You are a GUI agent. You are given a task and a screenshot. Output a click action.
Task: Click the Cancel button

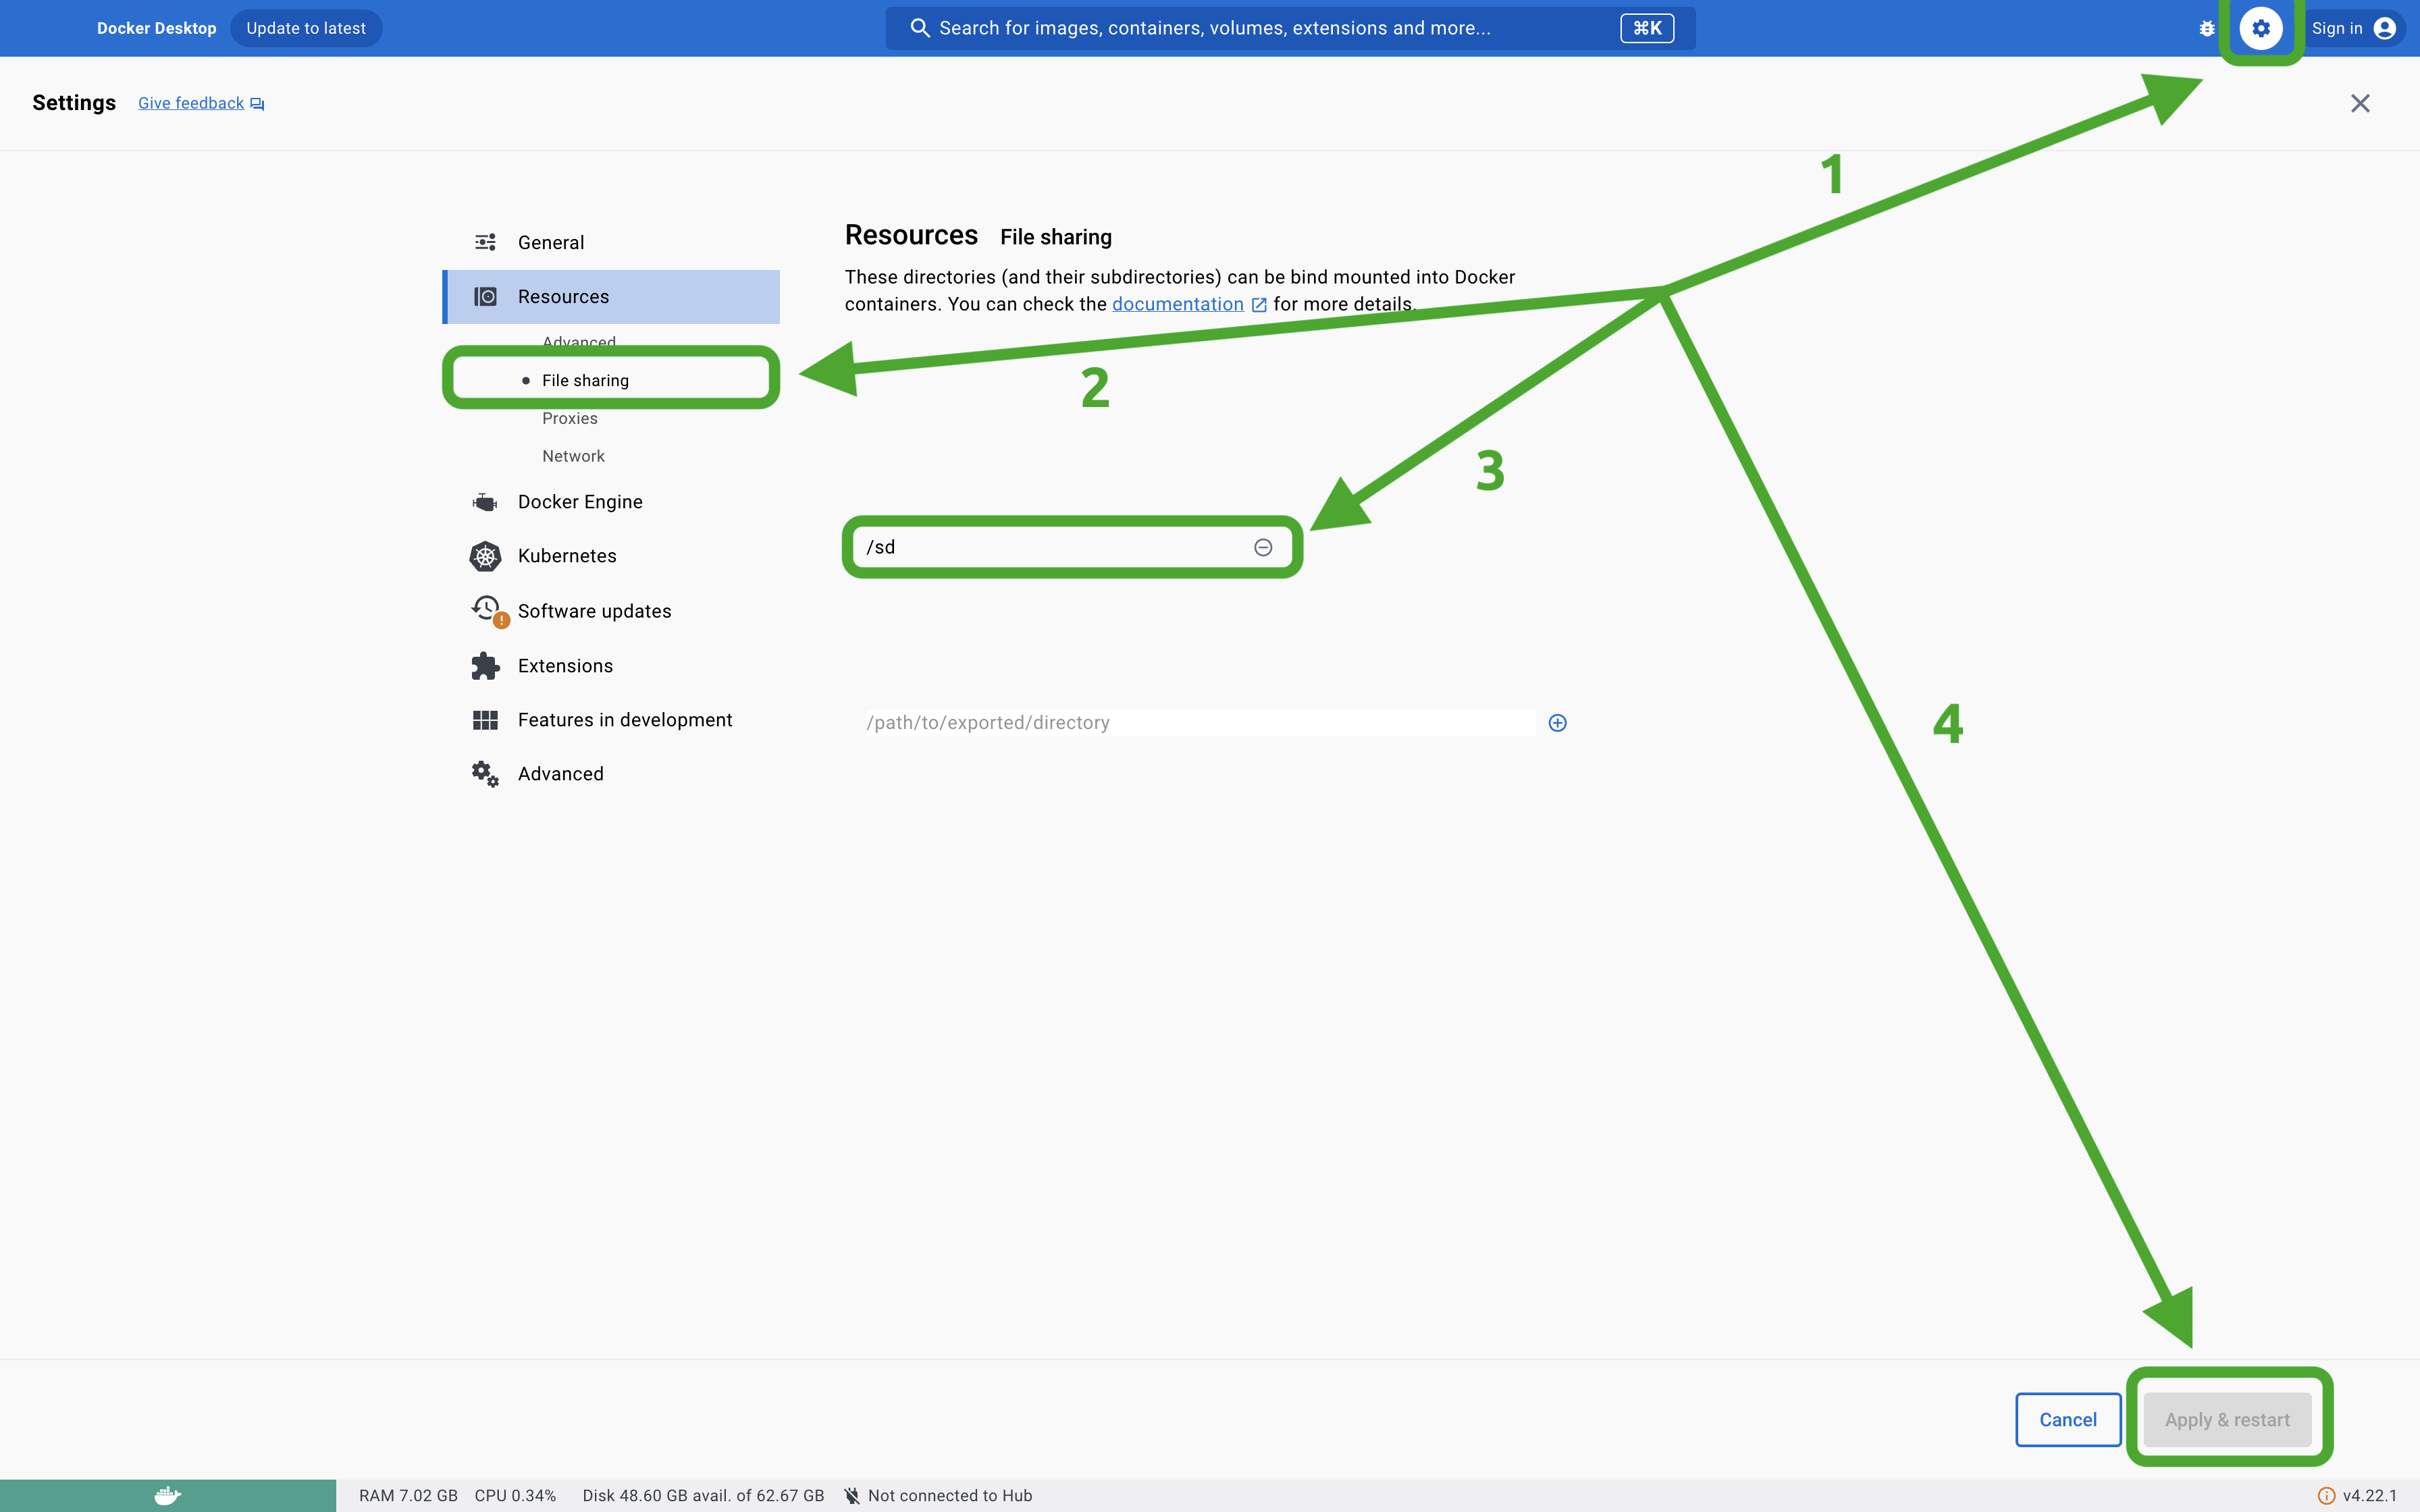click(x=2068, y=1420)
